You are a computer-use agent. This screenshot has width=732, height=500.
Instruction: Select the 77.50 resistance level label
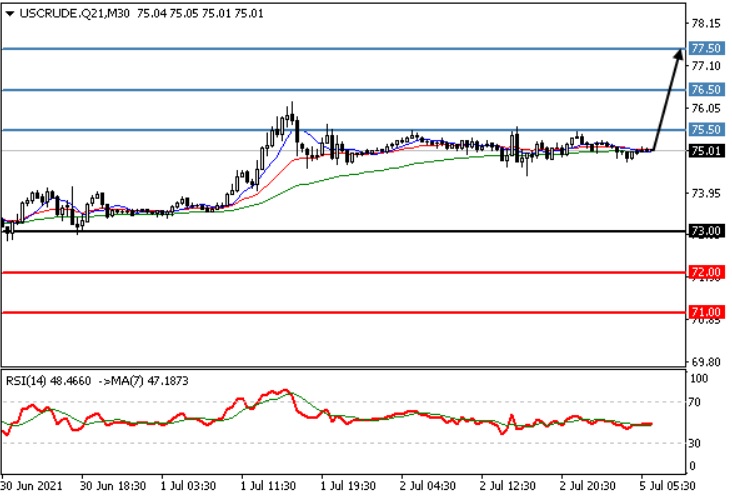click(706, 48)
